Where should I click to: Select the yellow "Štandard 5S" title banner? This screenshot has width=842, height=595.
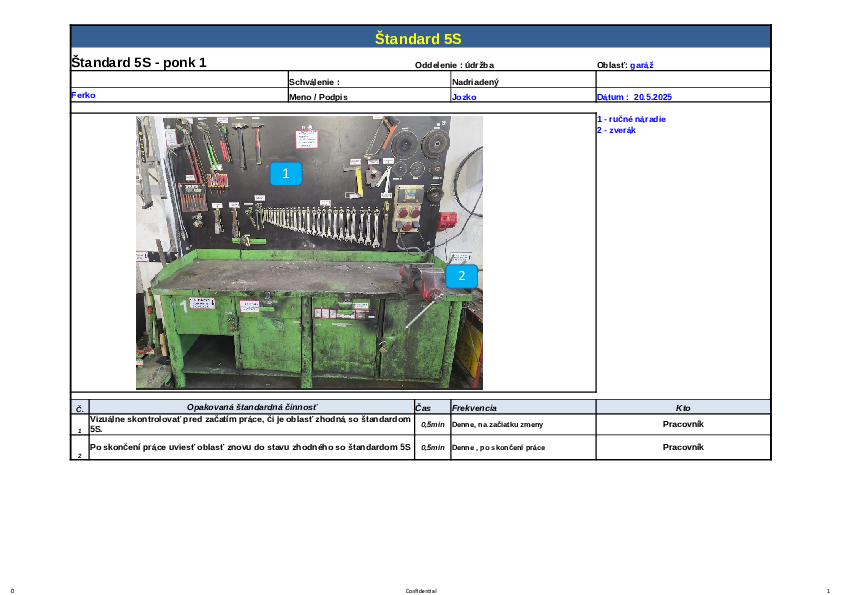418,39
